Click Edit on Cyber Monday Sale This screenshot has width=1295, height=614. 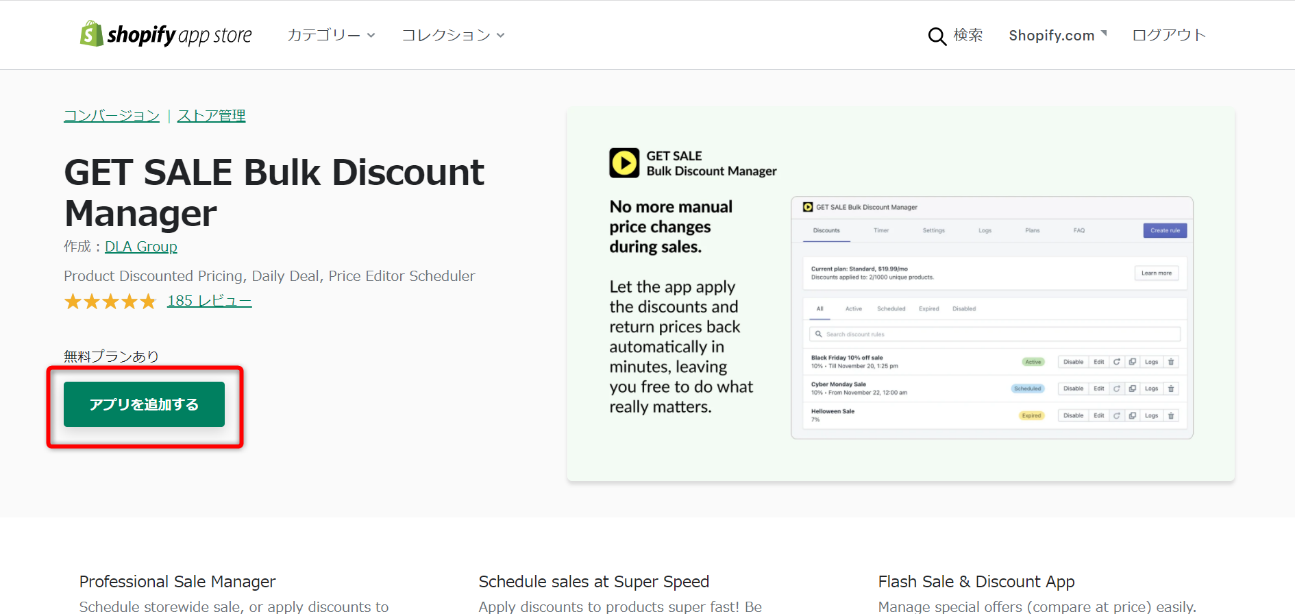pyautogui.click(x=1099, y=388)
